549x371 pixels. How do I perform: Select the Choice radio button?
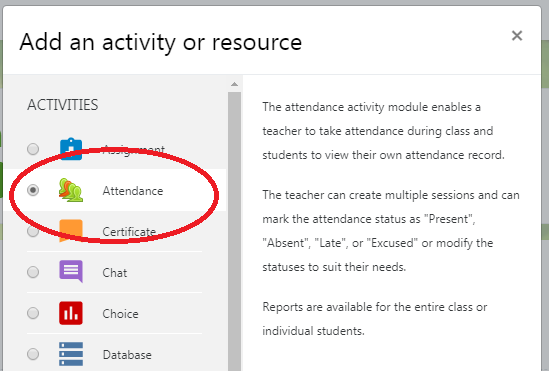pyautogui.click(x=33, y=313)
